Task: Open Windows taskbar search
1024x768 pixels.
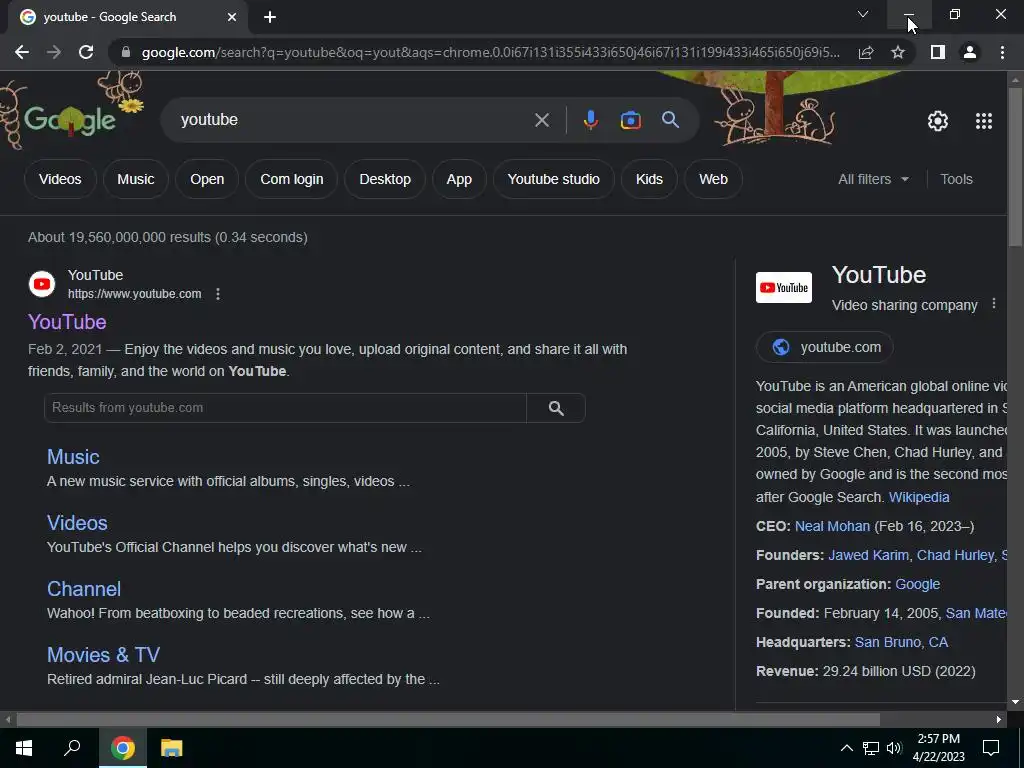Action: 72,748
